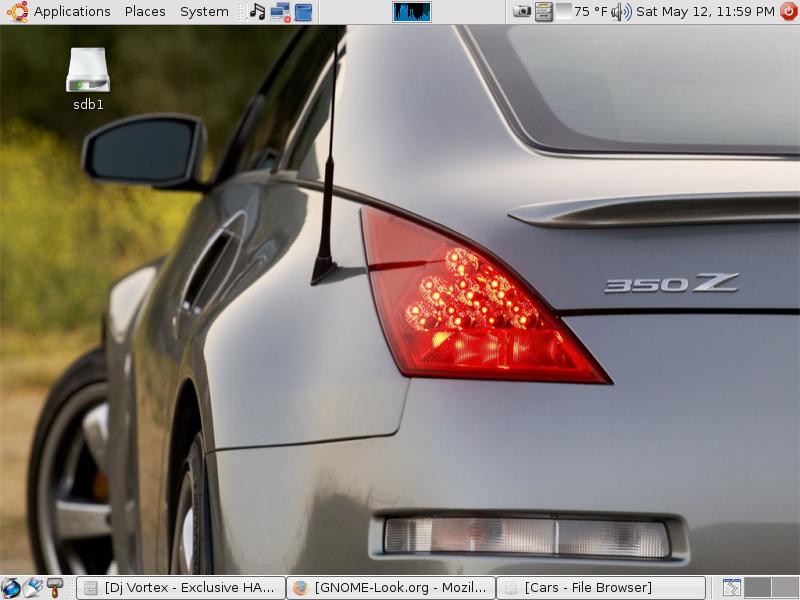Switch to the second workspace
Viewport: 800px width, 600px height.
click(x=785, y=588)
